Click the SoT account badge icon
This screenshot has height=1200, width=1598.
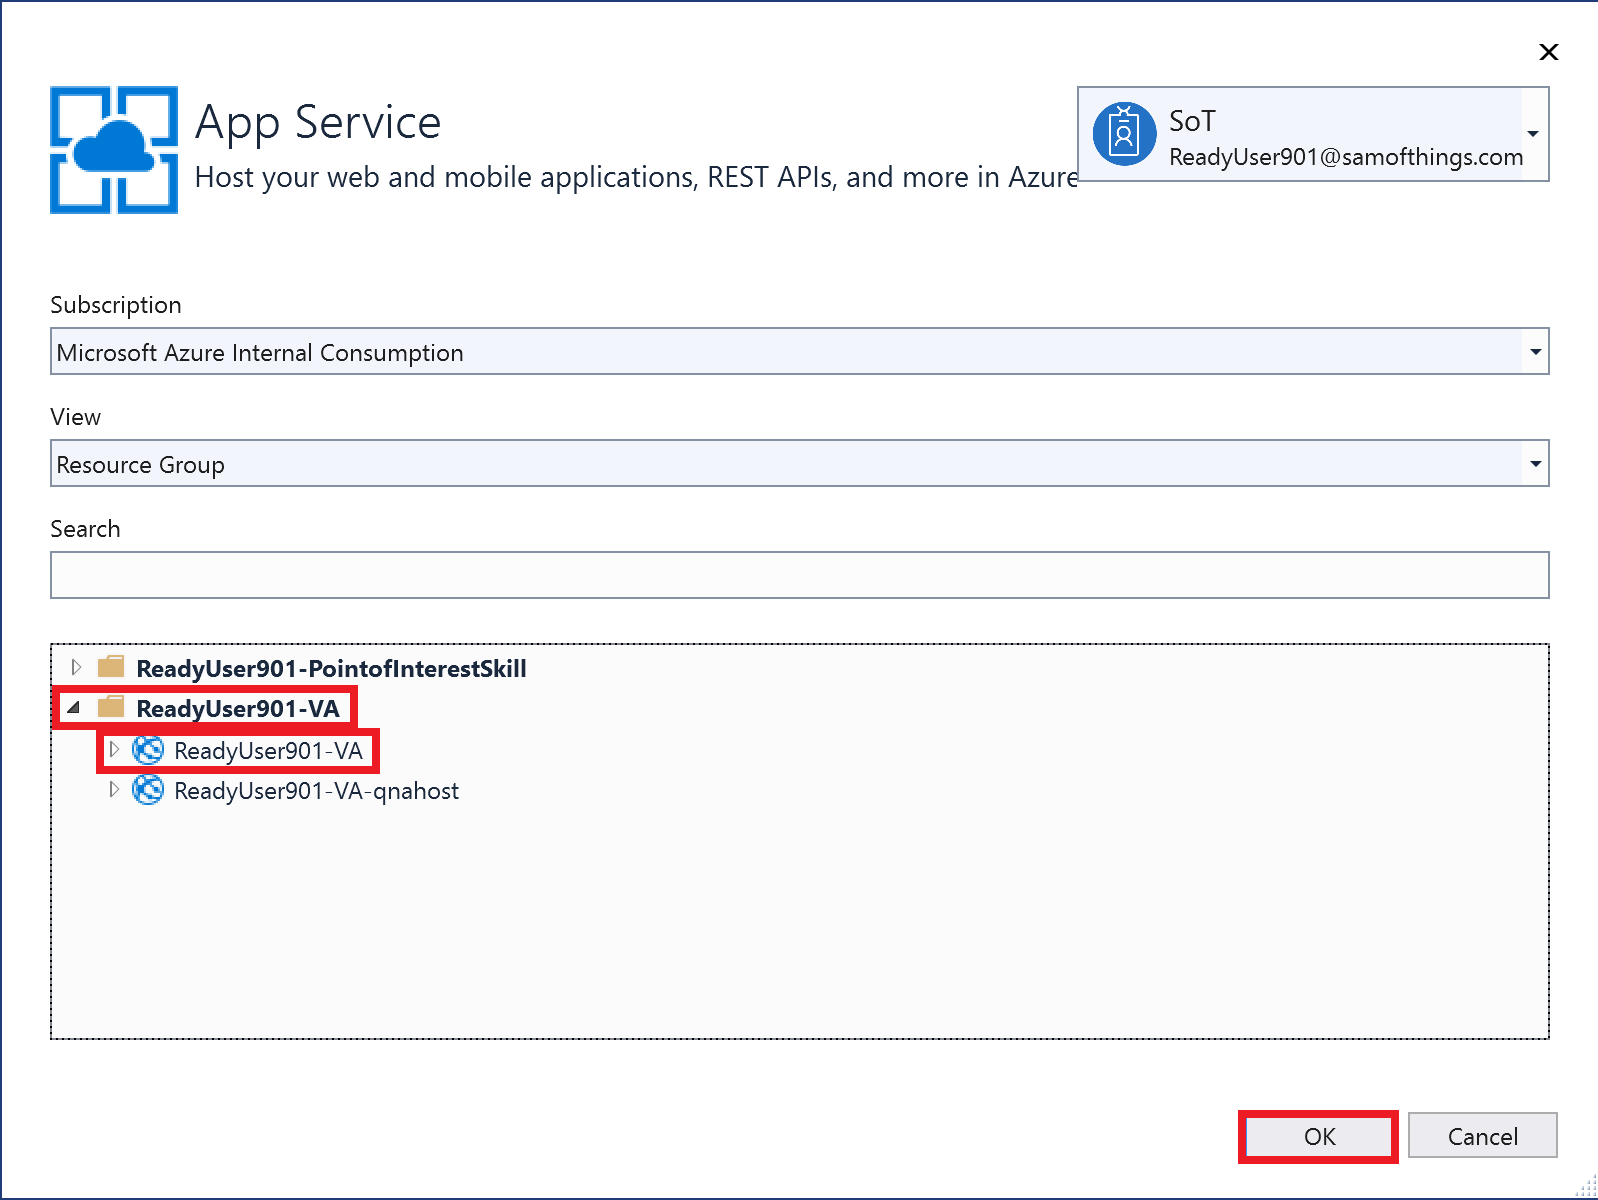pos(1124,135)
